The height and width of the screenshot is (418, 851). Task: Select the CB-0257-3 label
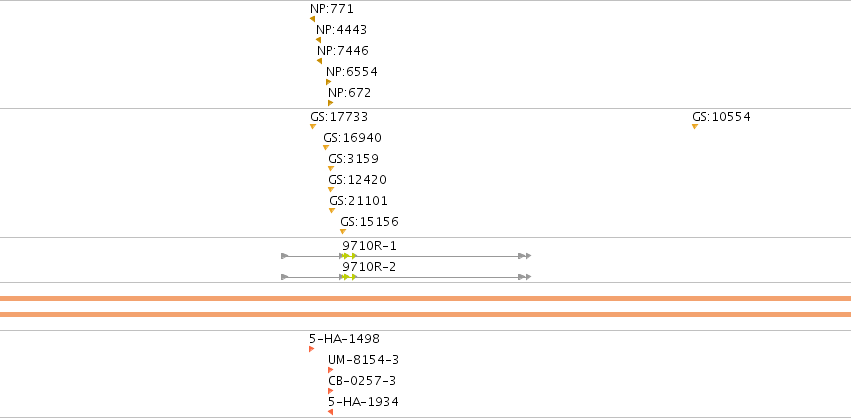pos(362,381)
